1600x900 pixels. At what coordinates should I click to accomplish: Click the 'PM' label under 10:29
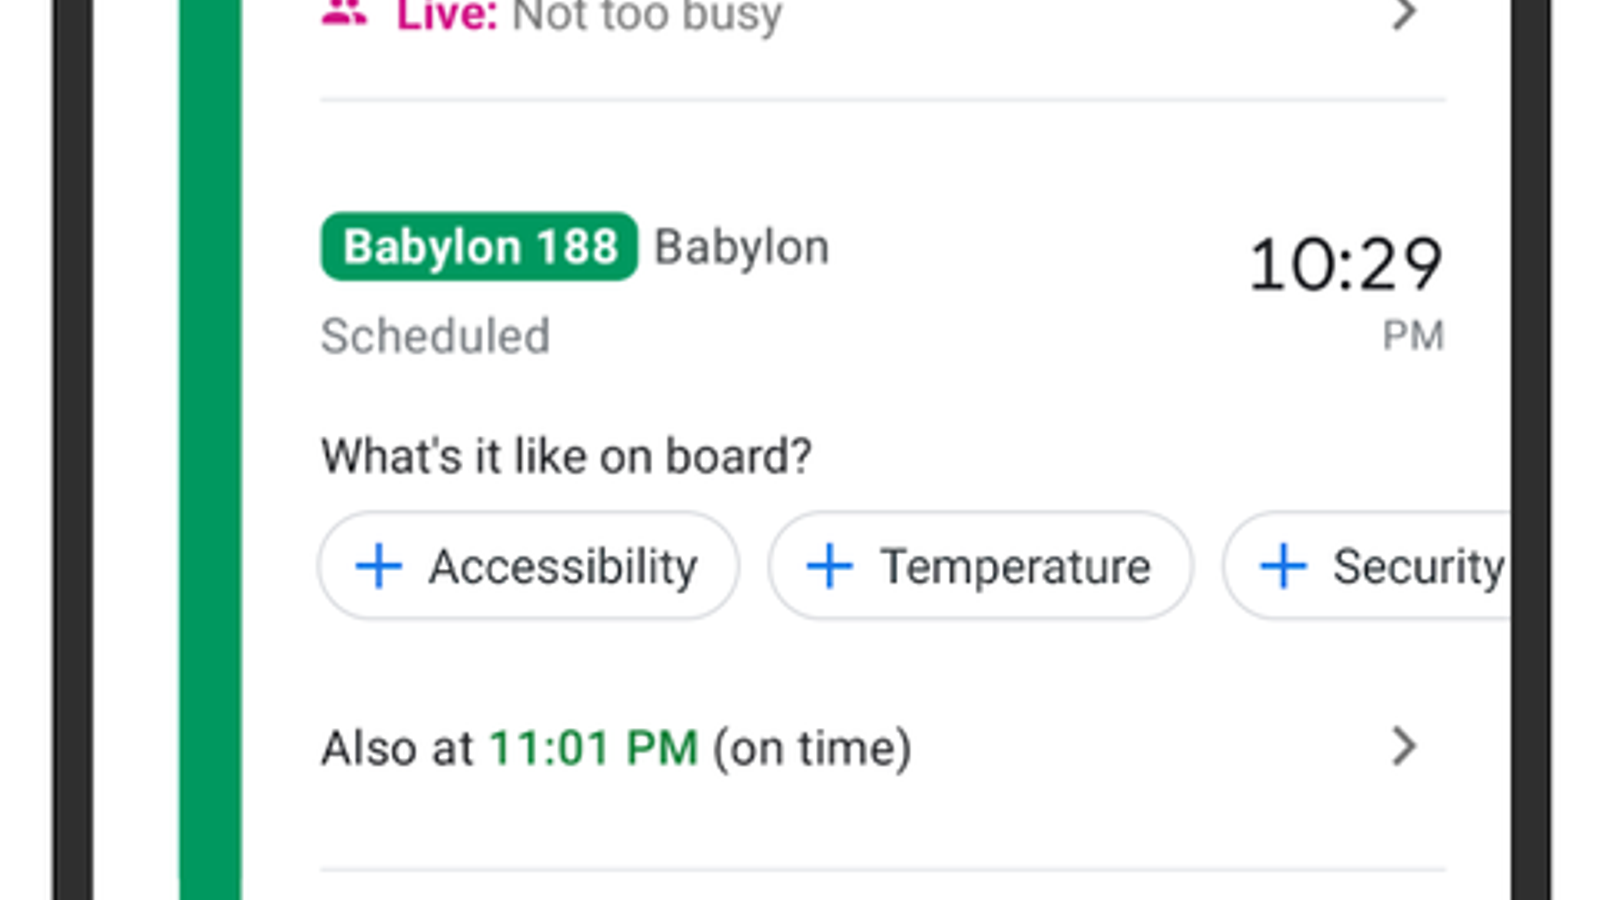tap(1412, 336)
